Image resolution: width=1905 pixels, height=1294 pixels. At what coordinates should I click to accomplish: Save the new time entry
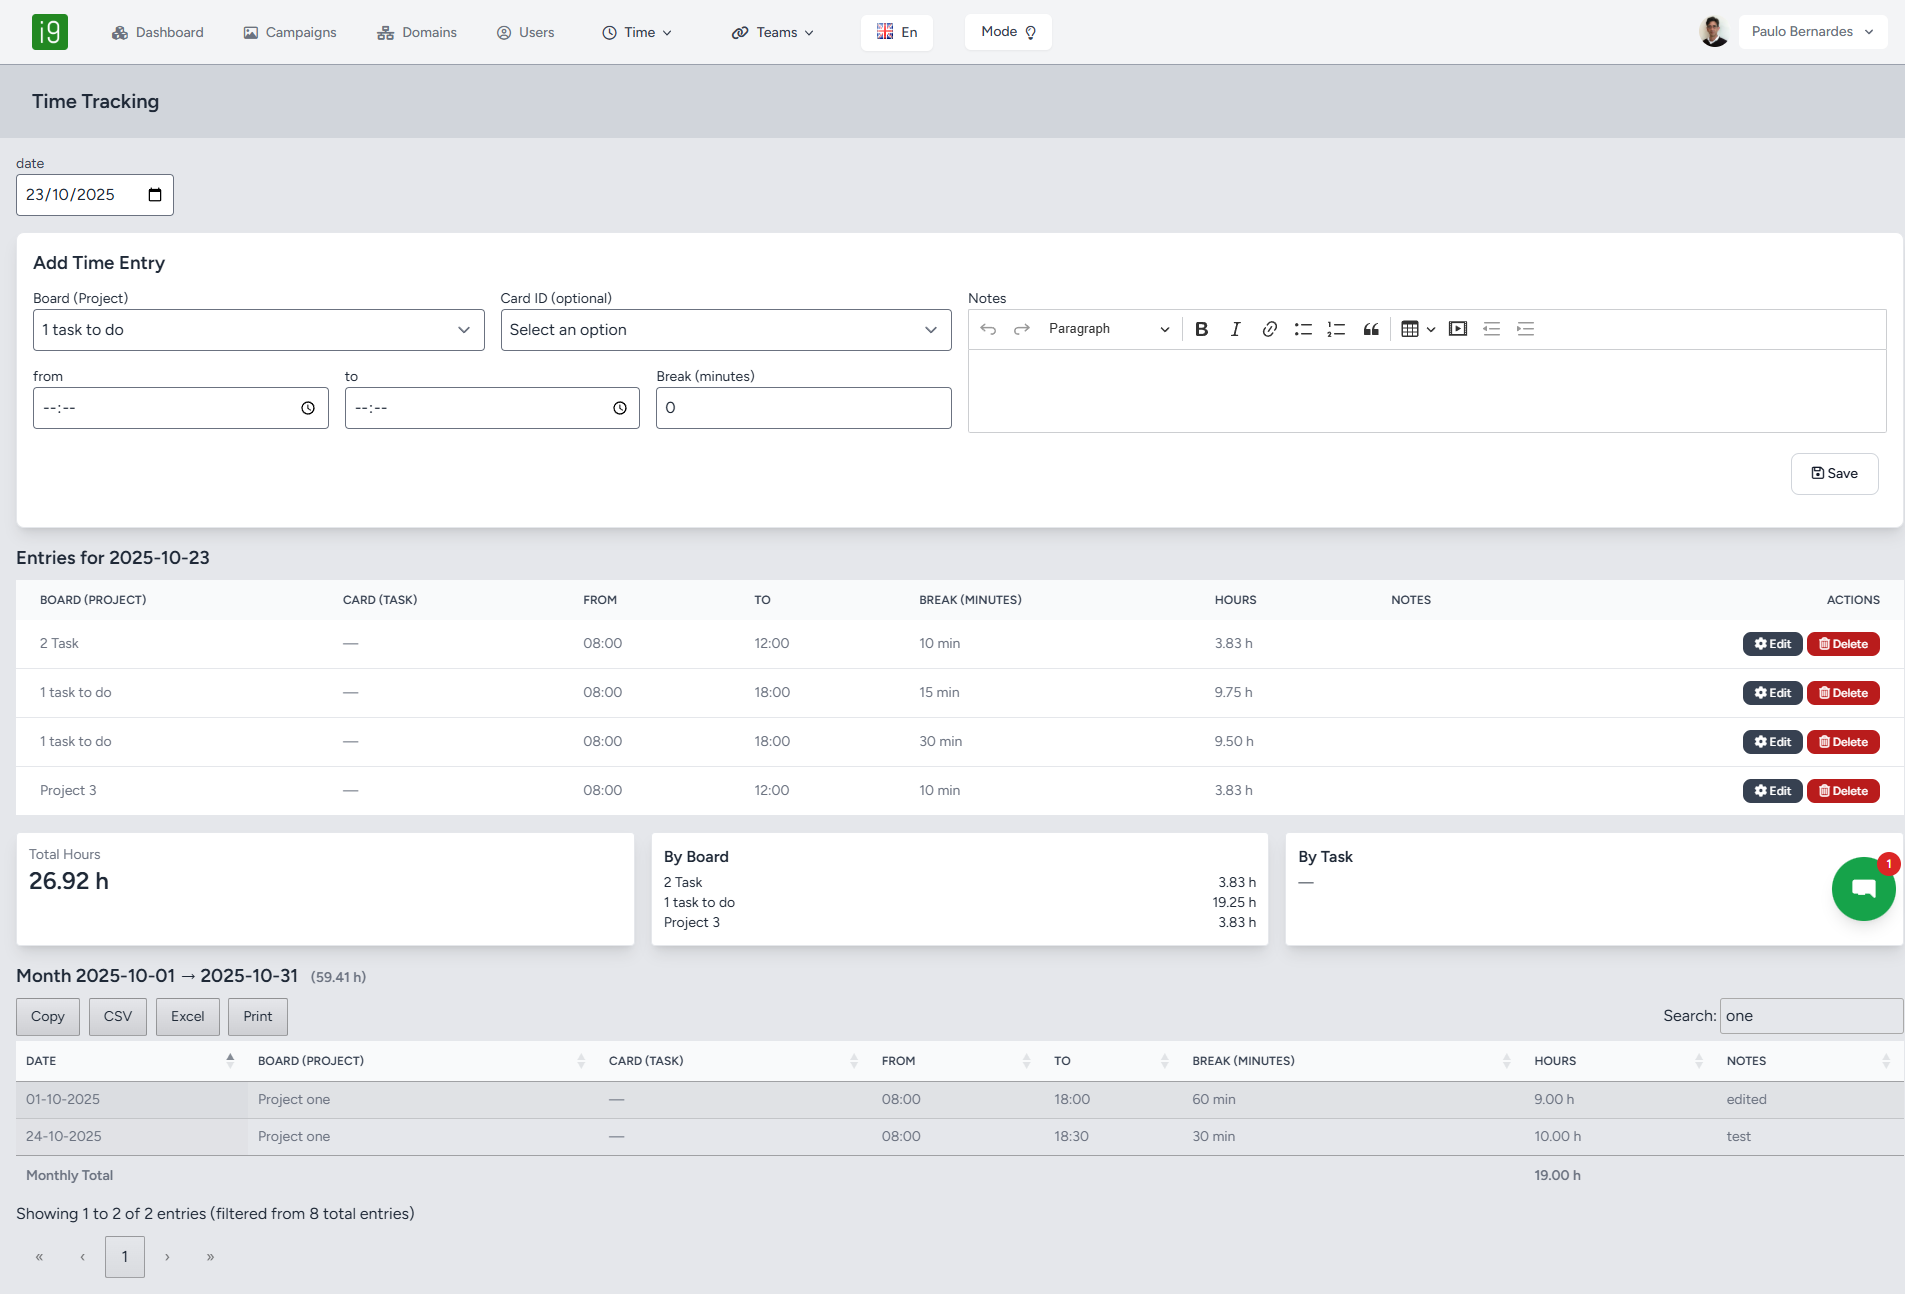(1834, 474)
